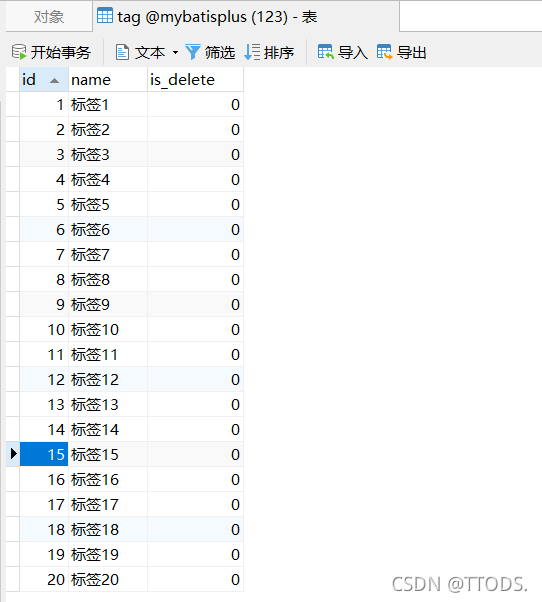Click the 筛选 label text

(x=220, y=53)
